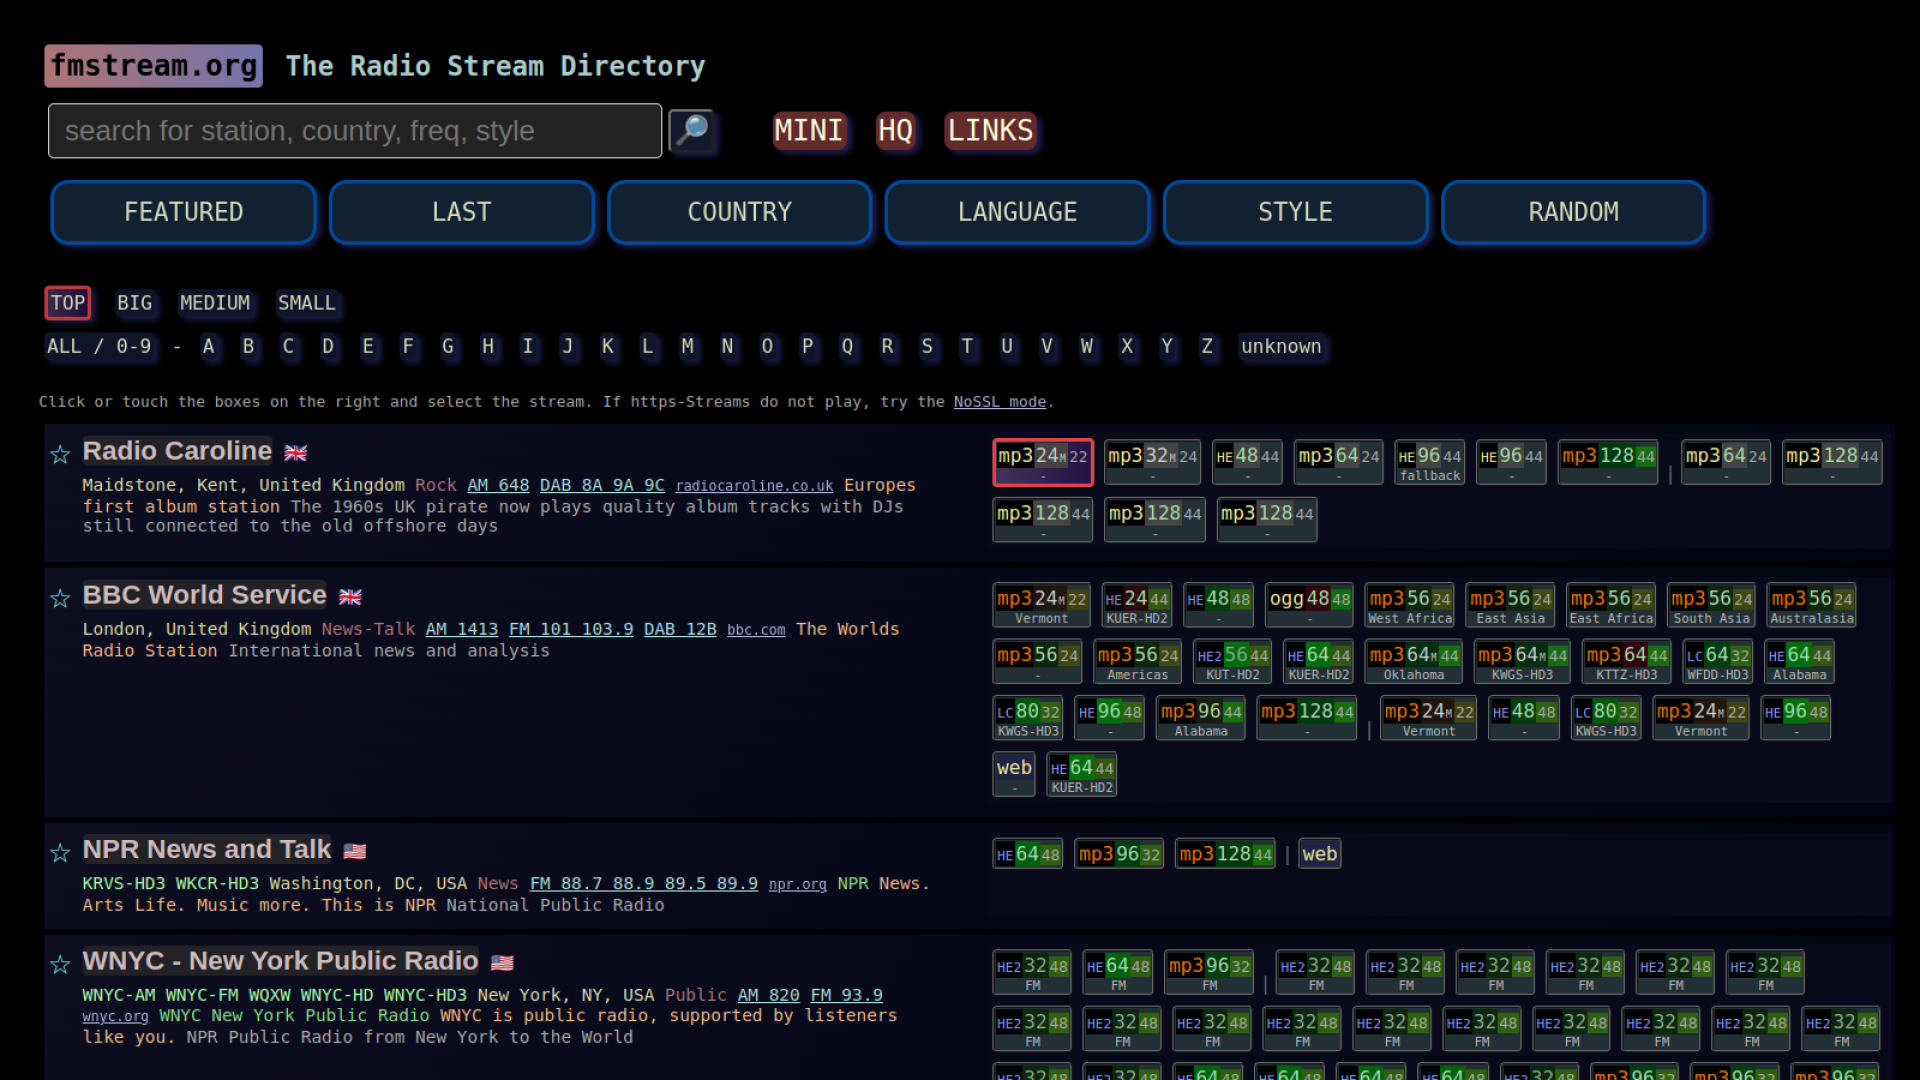
Task: Click the magnifier search button
Action: point(692,130)
